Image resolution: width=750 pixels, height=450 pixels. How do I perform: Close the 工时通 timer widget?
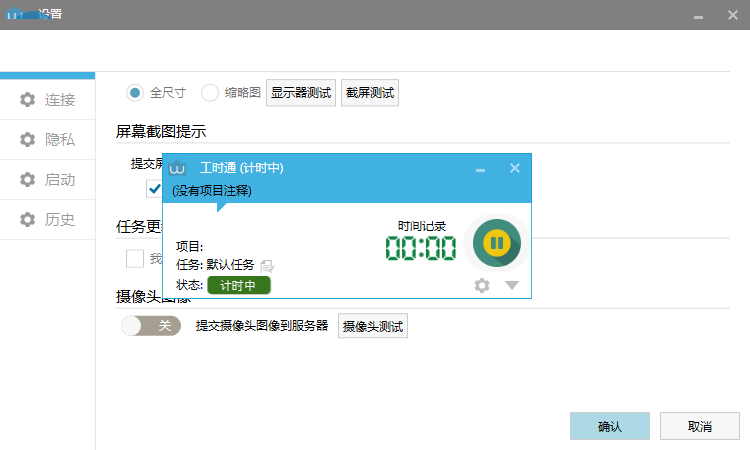tap(515, 168)
